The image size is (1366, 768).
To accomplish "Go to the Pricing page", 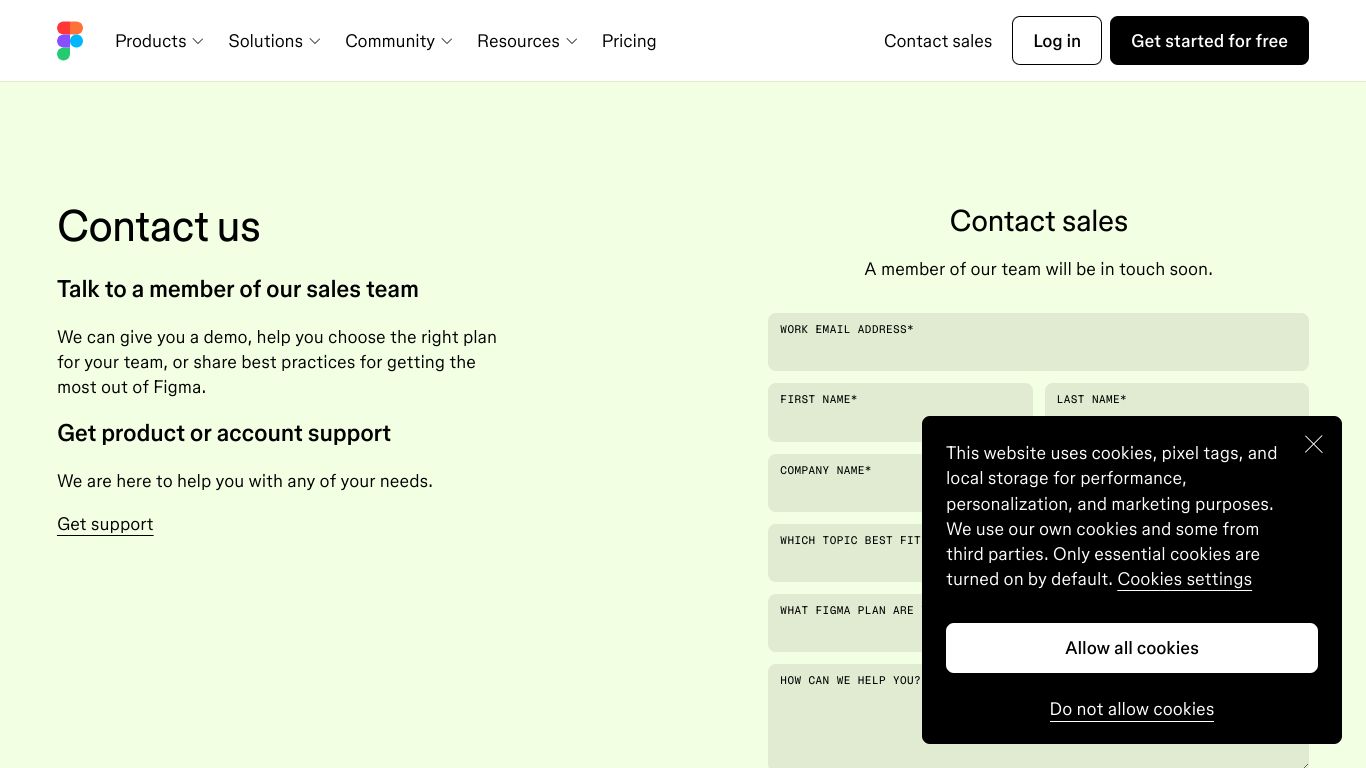I will pyautogui.click(x=629, y=41).
